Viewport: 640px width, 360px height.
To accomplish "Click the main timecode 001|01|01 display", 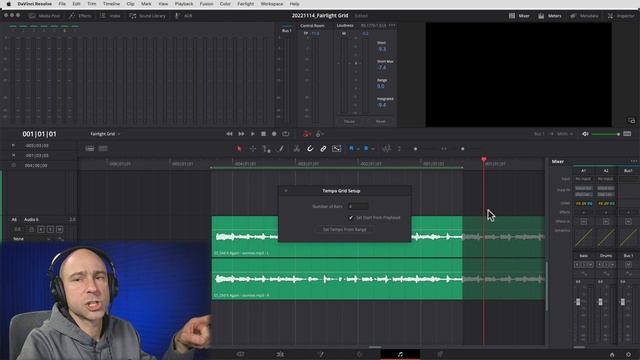I will (x=40, y=134).
